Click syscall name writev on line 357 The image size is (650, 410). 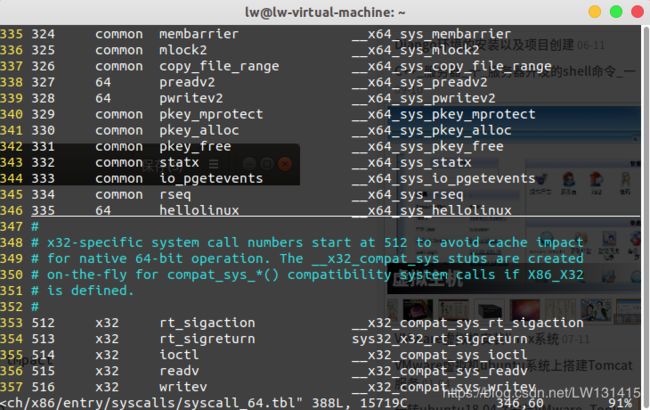pyautogui.click(x=183, y=387)
